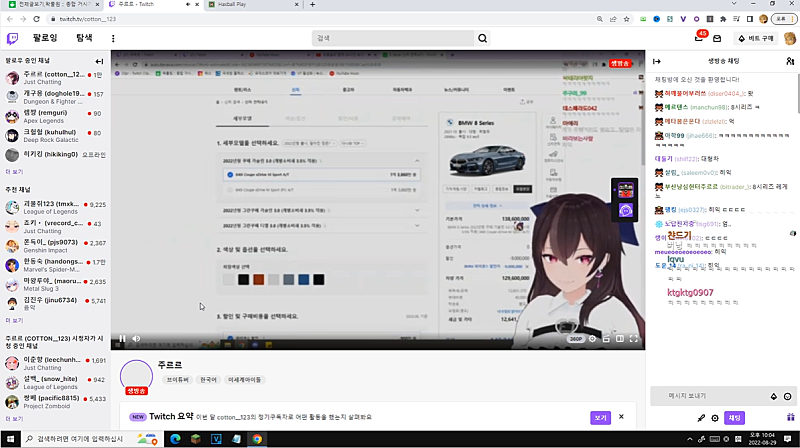
Task: Open cotton__123 channel in followed list
Action: coord(55,78)
